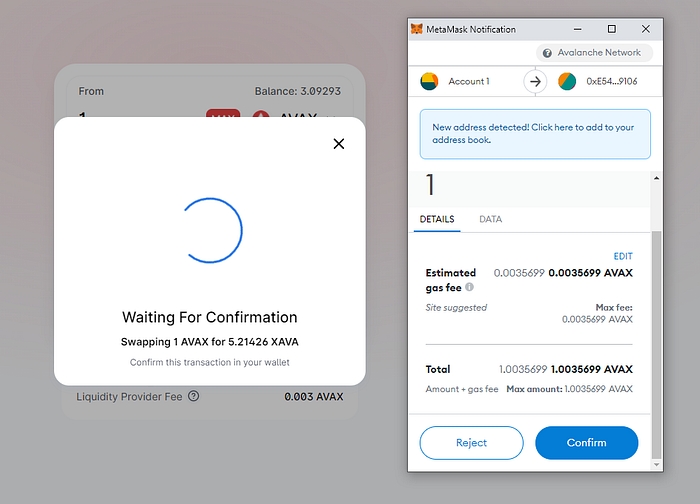Click the MAX amount button
Screen dimensions: 700x504
point(223,118)
